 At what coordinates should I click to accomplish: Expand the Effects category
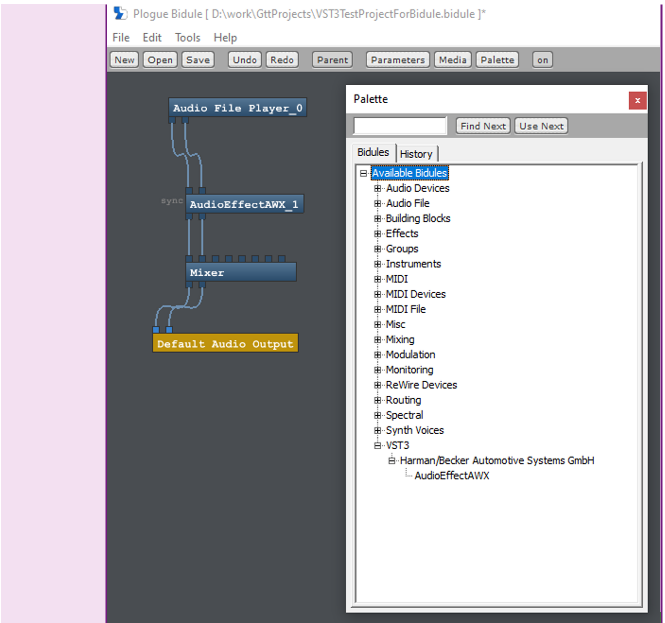[377, 234]
